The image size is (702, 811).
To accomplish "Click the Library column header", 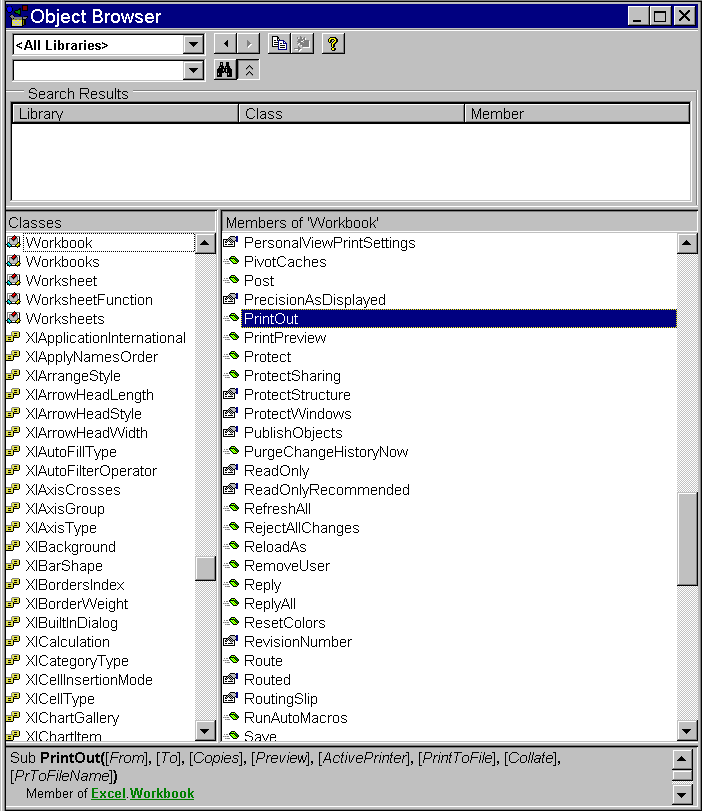I will coord(125,114).
